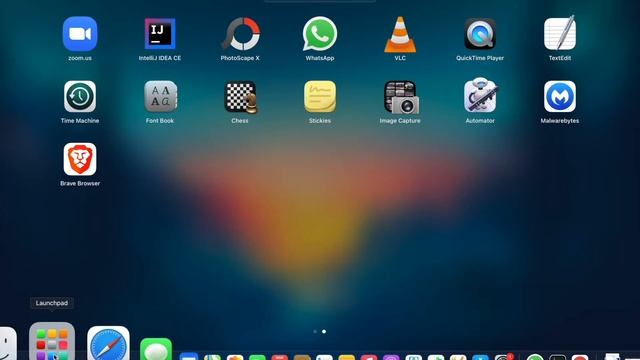Launch QuickTime Player
The height and width of the screenshot is (360, 640).
480,34
